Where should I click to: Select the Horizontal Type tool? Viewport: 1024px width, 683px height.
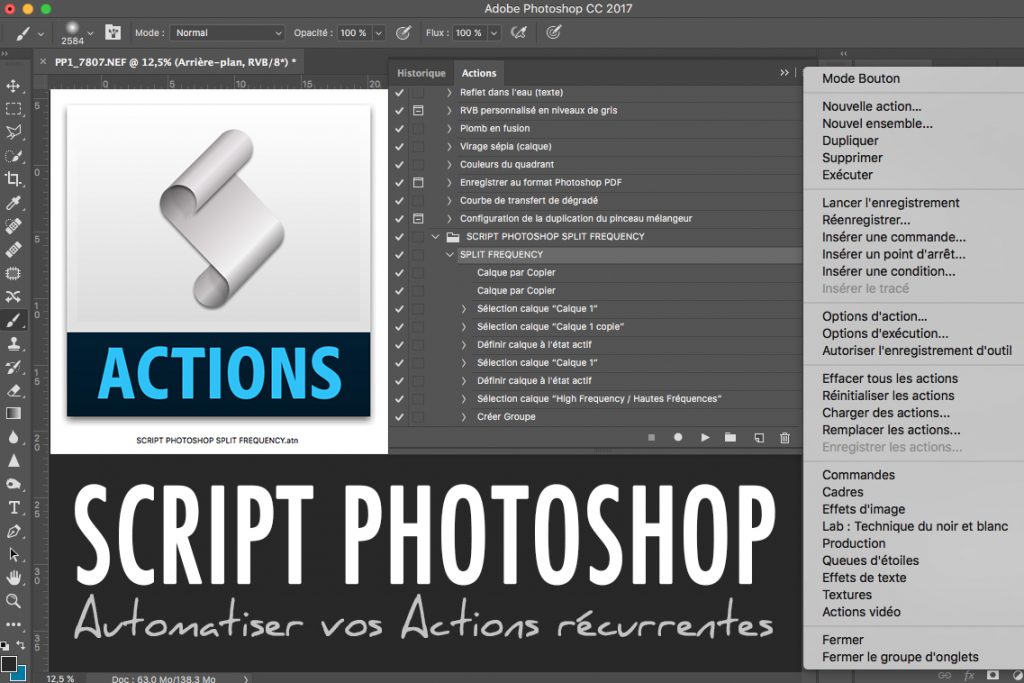pos(13,507)
